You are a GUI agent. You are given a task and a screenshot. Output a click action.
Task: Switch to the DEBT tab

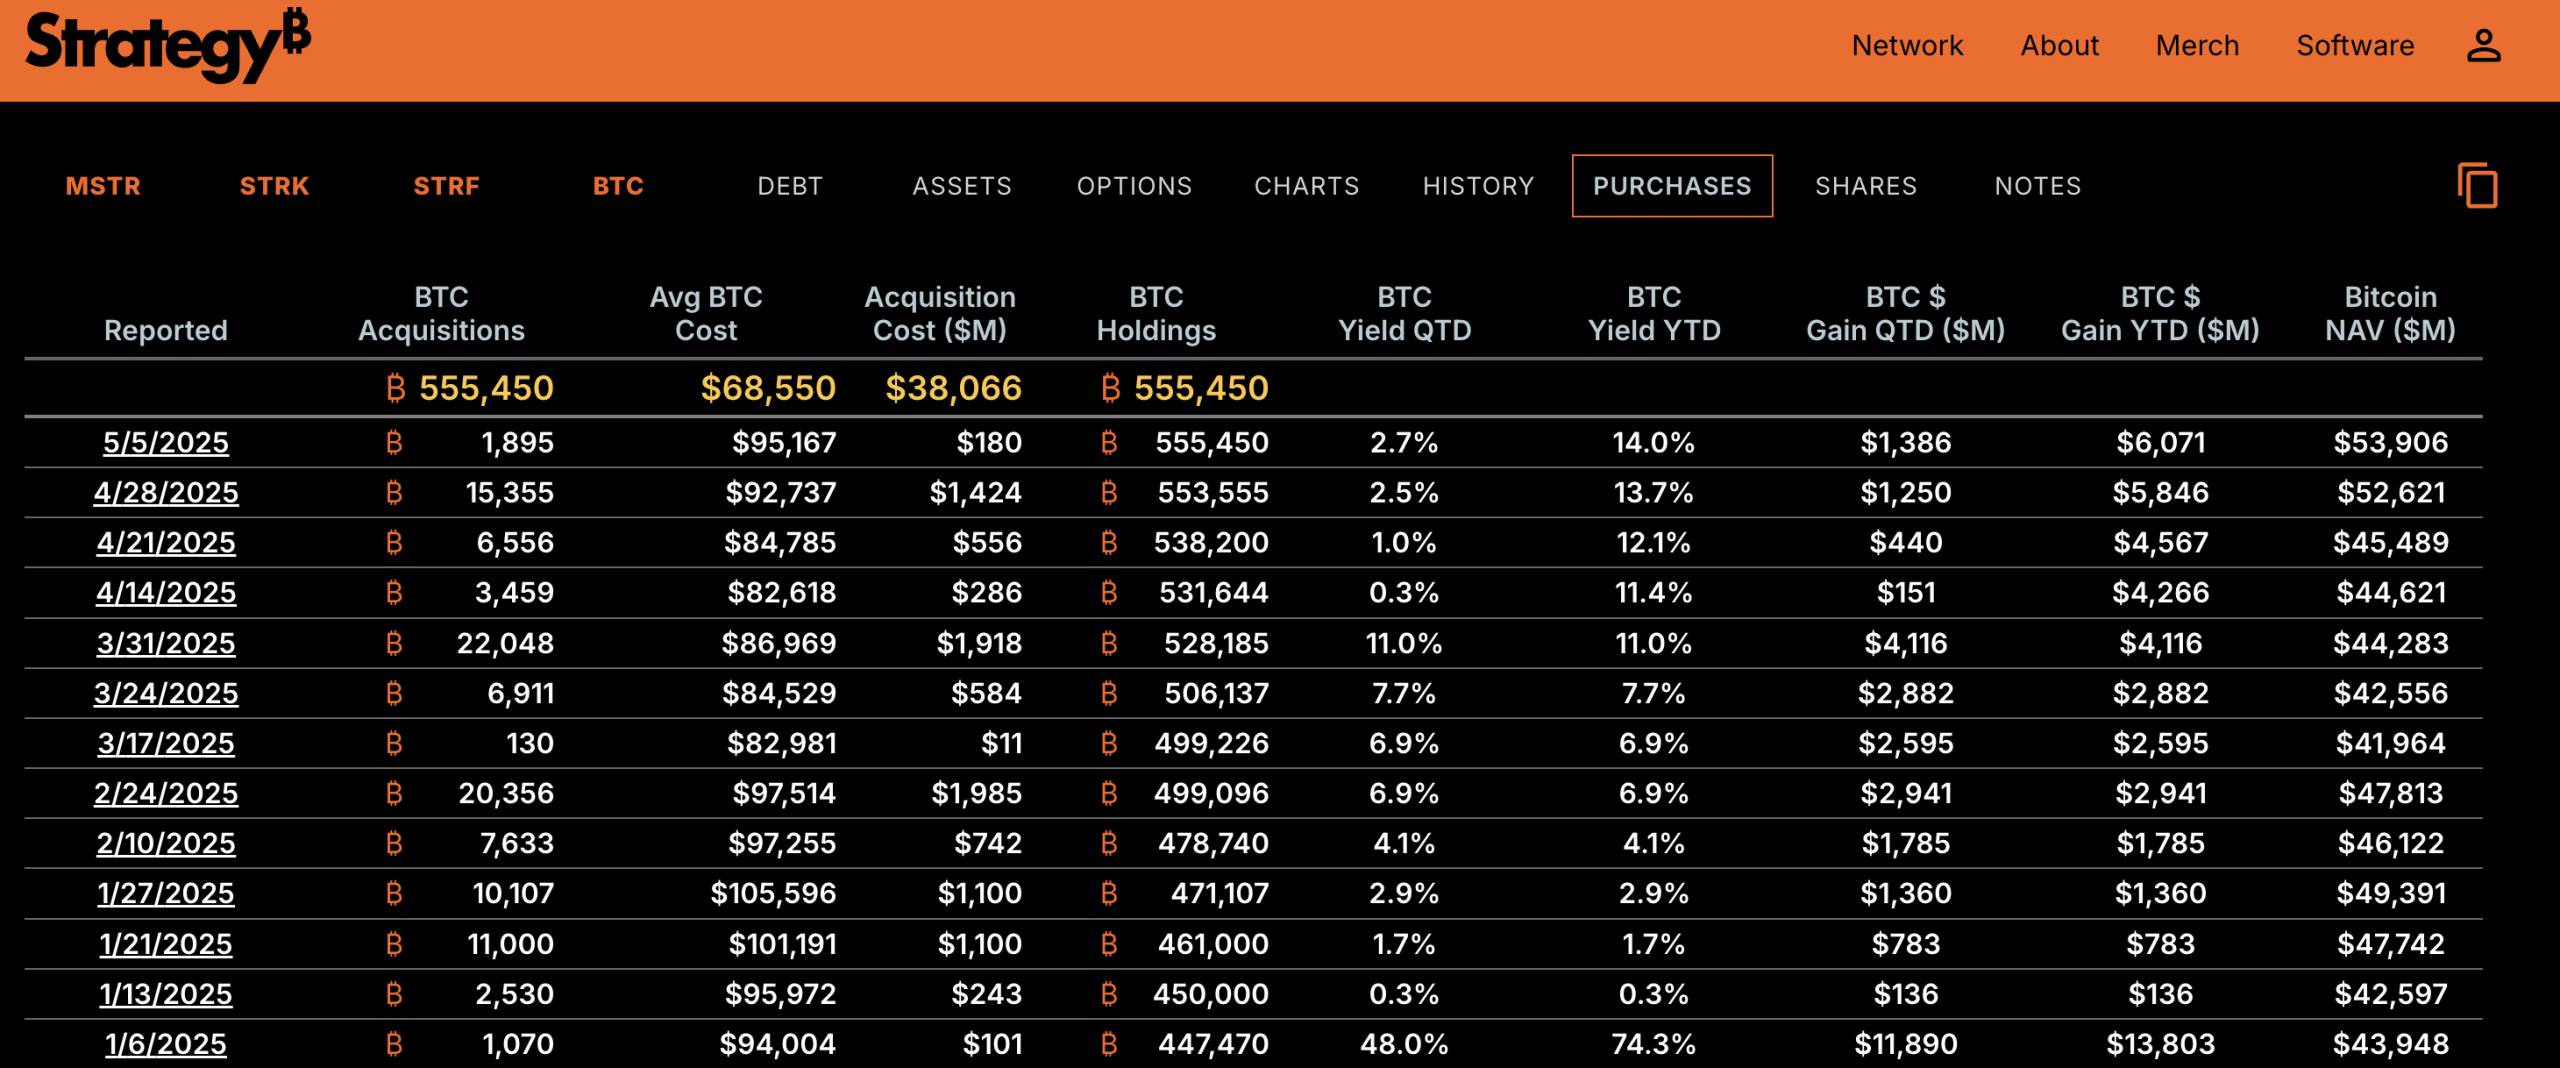[790, 186]
